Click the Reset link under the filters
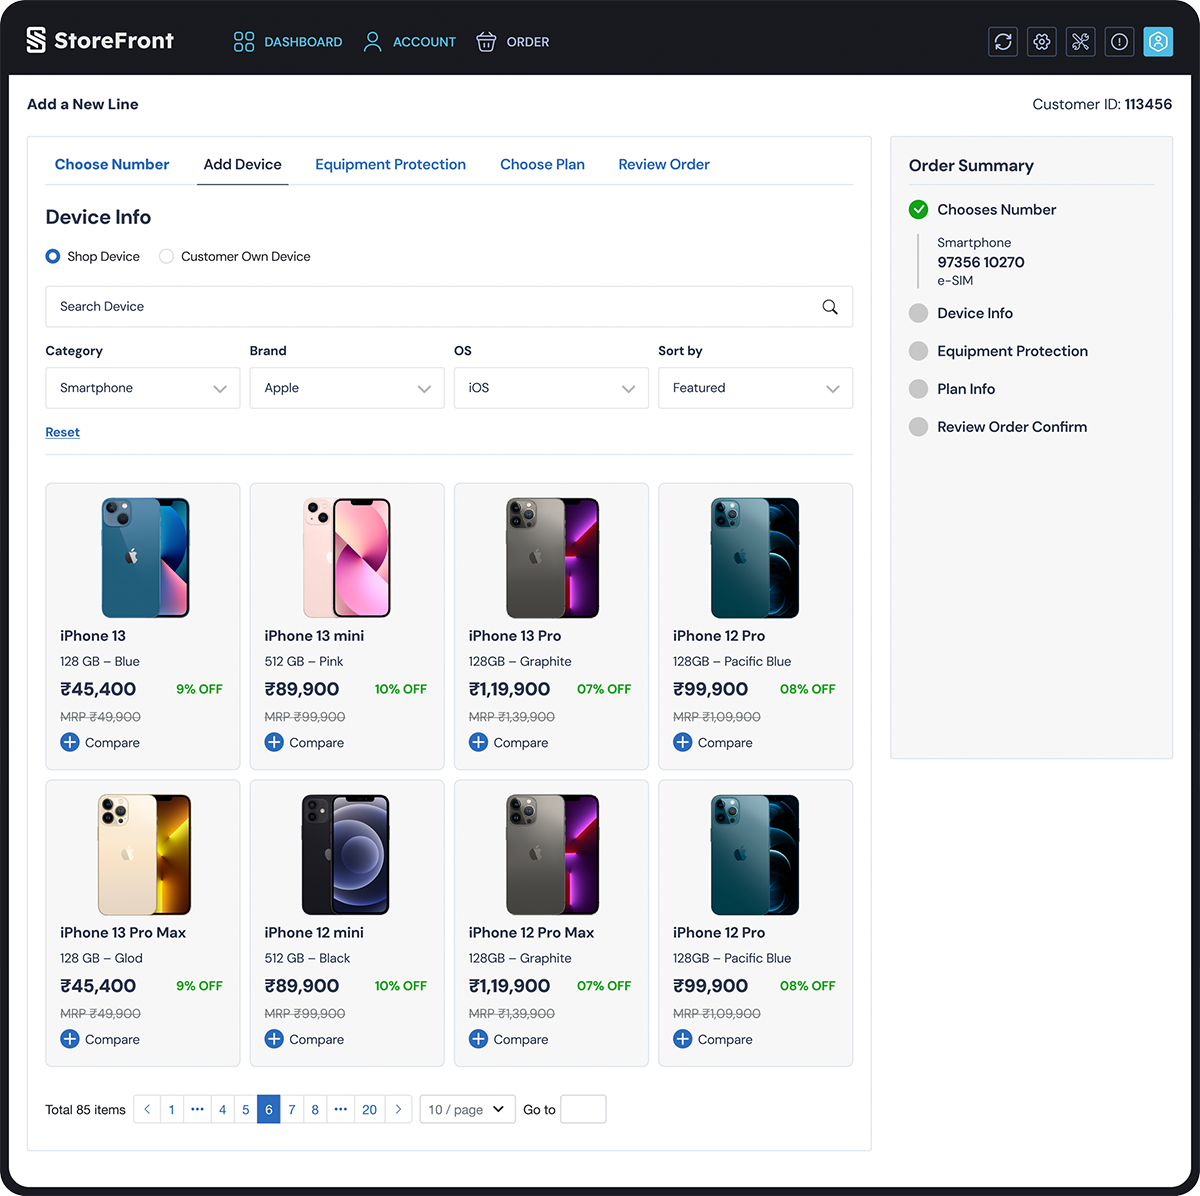The height and width of the screenshot is (1196, 1200). [62, 431]
